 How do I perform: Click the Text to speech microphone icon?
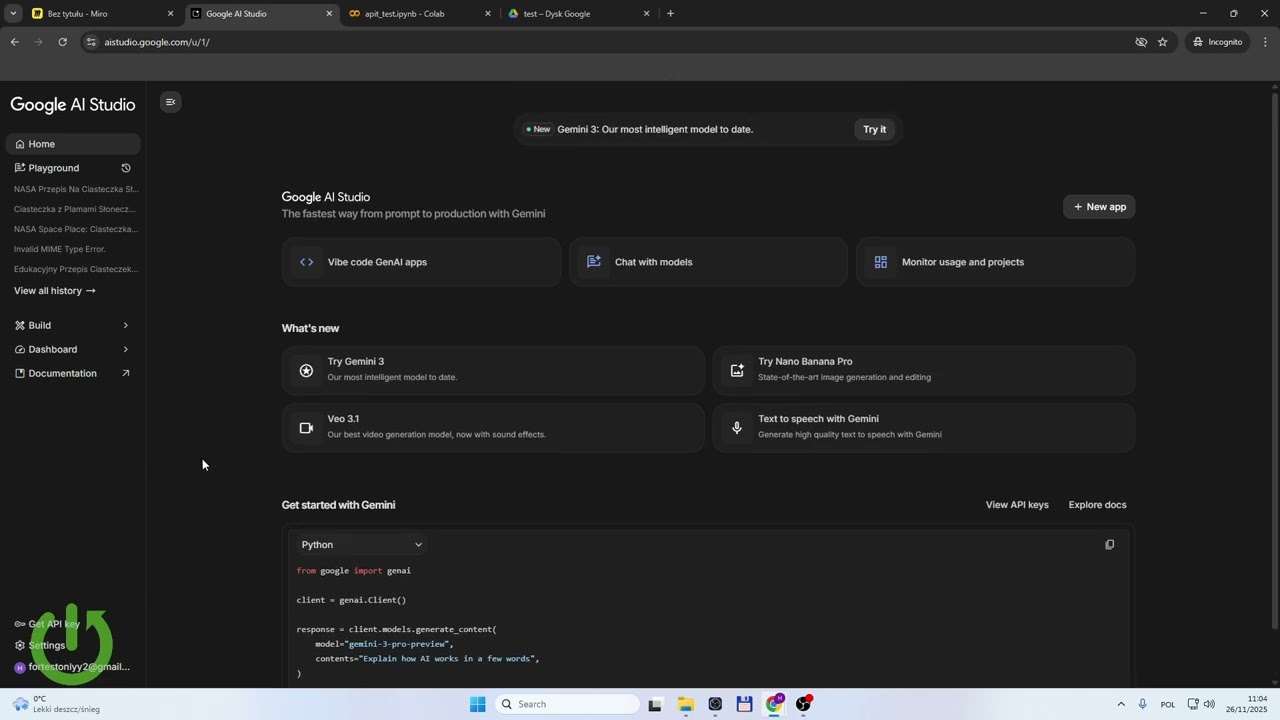(x=737, y=427)
